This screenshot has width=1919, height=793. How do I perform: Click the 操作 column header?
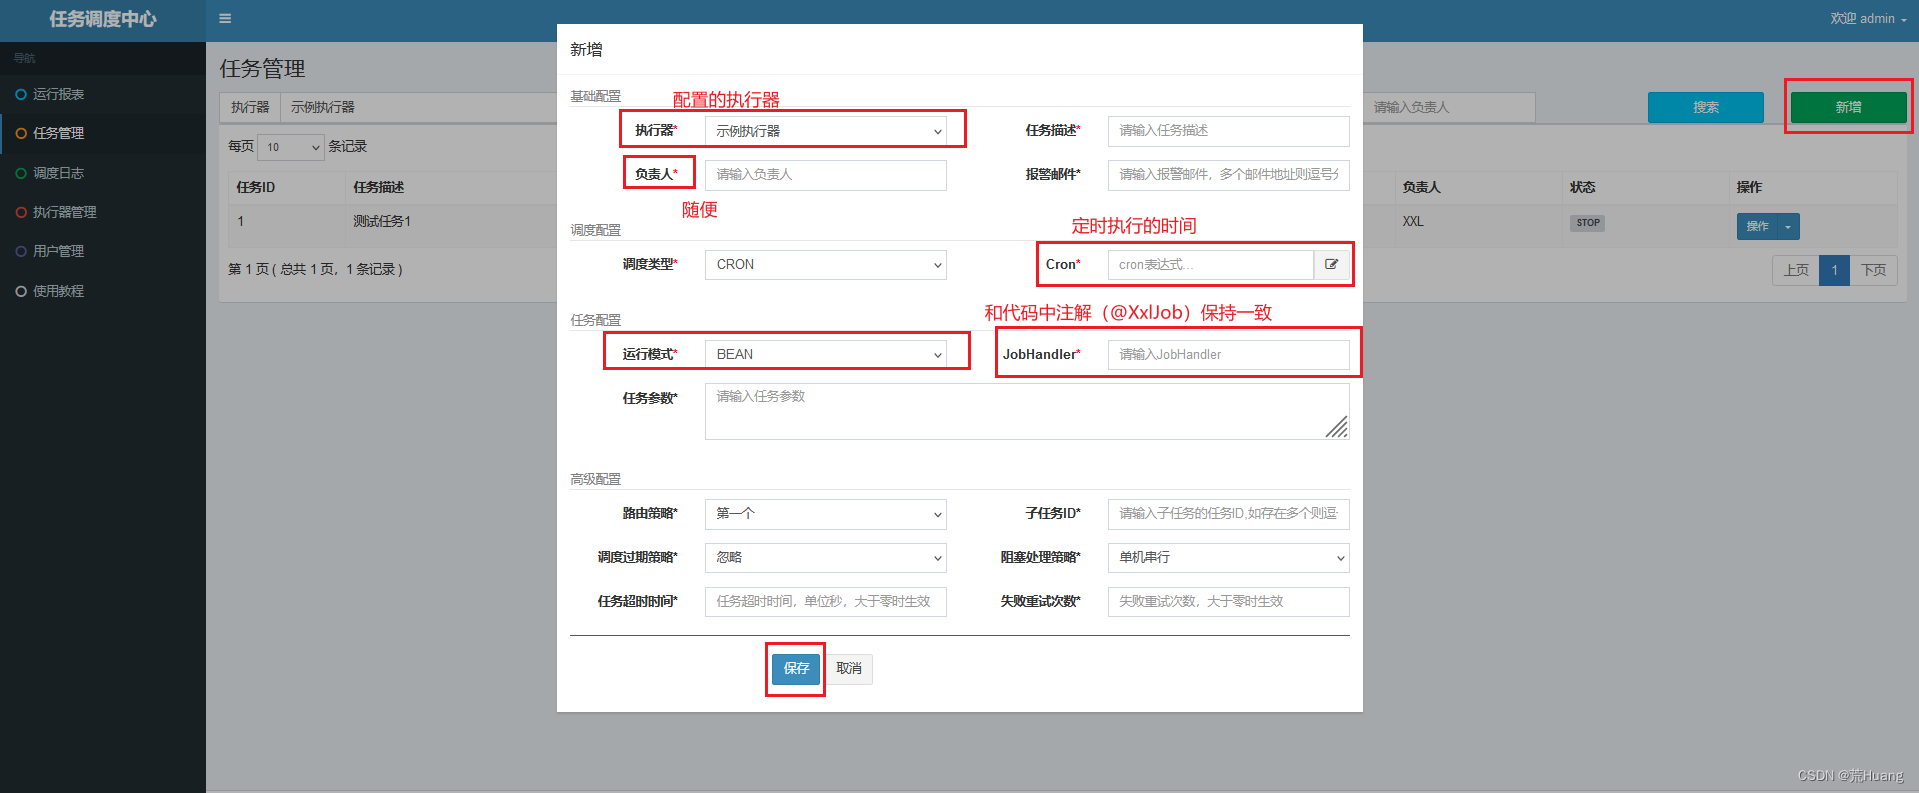[1749, 187]
